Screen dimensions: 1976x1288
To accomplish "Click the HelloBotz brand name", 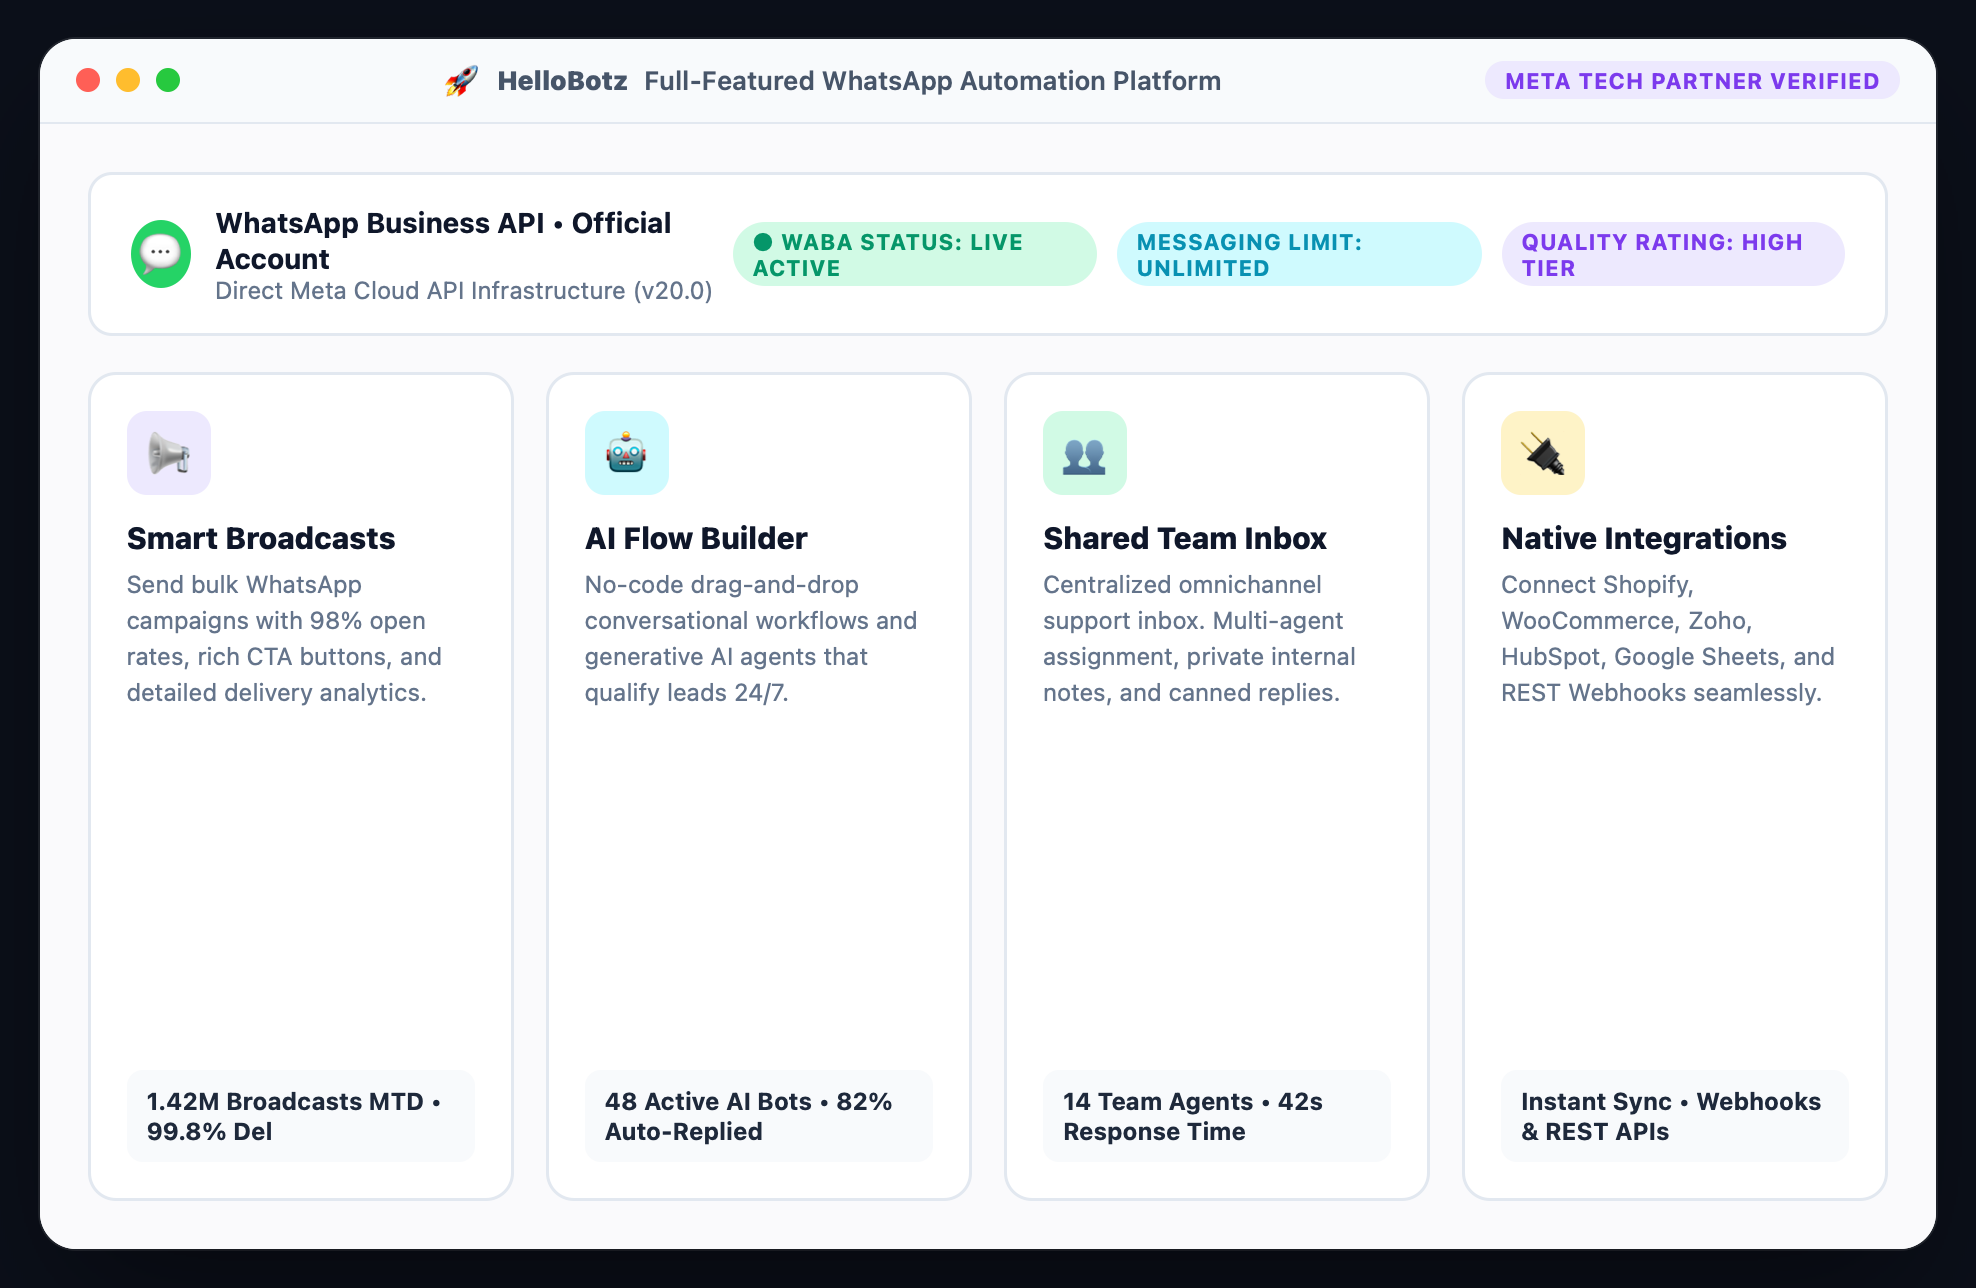I will click(562, 81).
